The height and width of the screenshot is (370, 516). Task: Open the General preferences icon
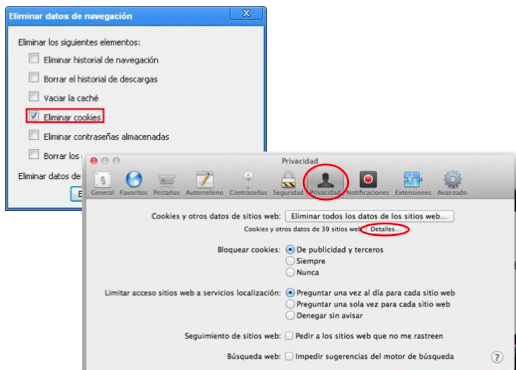click(103, 183)
